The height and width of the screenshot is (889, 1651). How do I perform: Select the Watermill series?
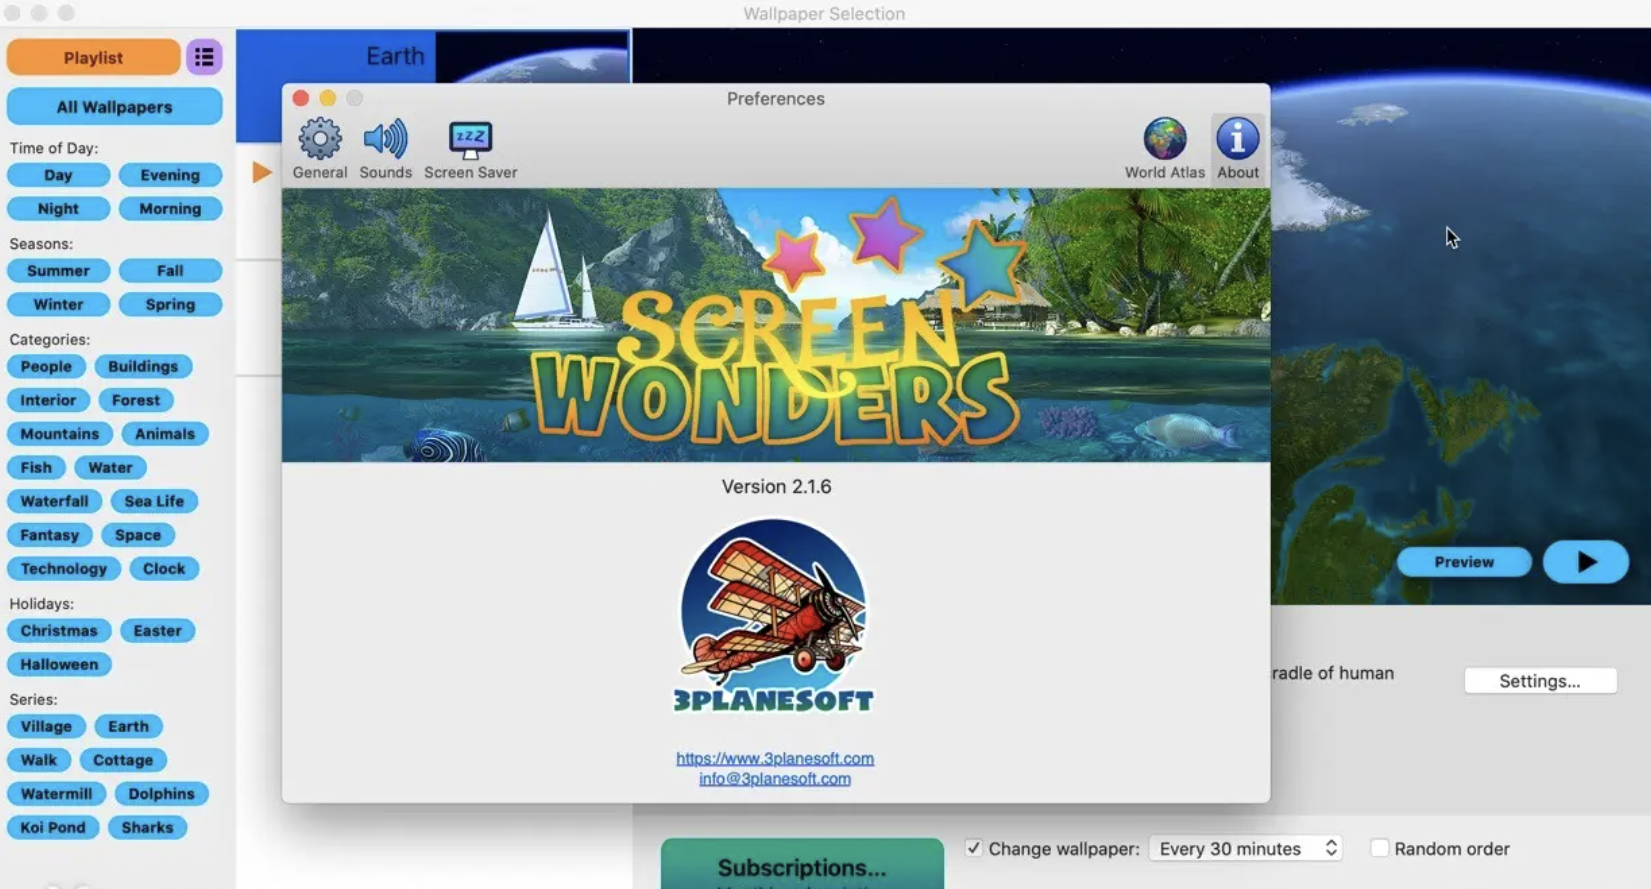point(56,794)
